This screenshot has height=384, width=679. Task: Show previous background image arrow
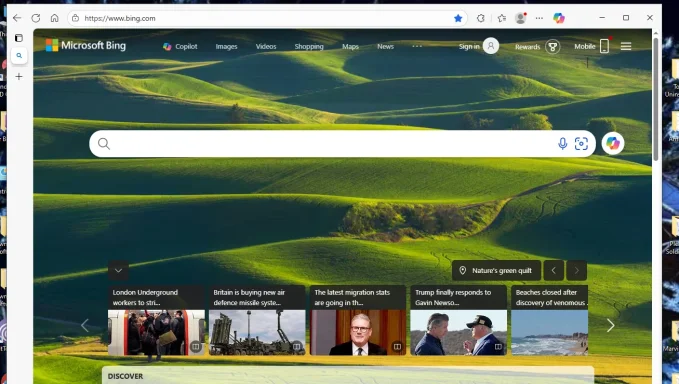(553, 271)
